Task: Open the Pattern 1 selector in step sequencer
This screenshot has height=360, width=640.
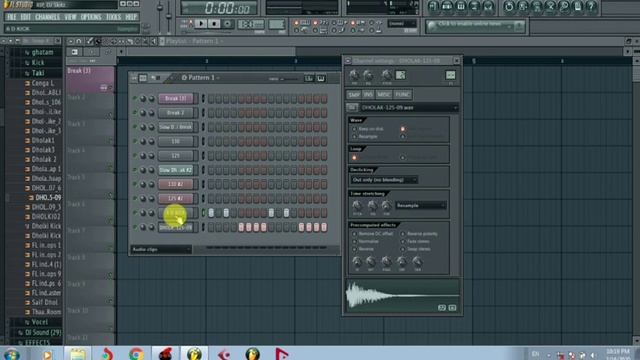Action: coord(201,78)
